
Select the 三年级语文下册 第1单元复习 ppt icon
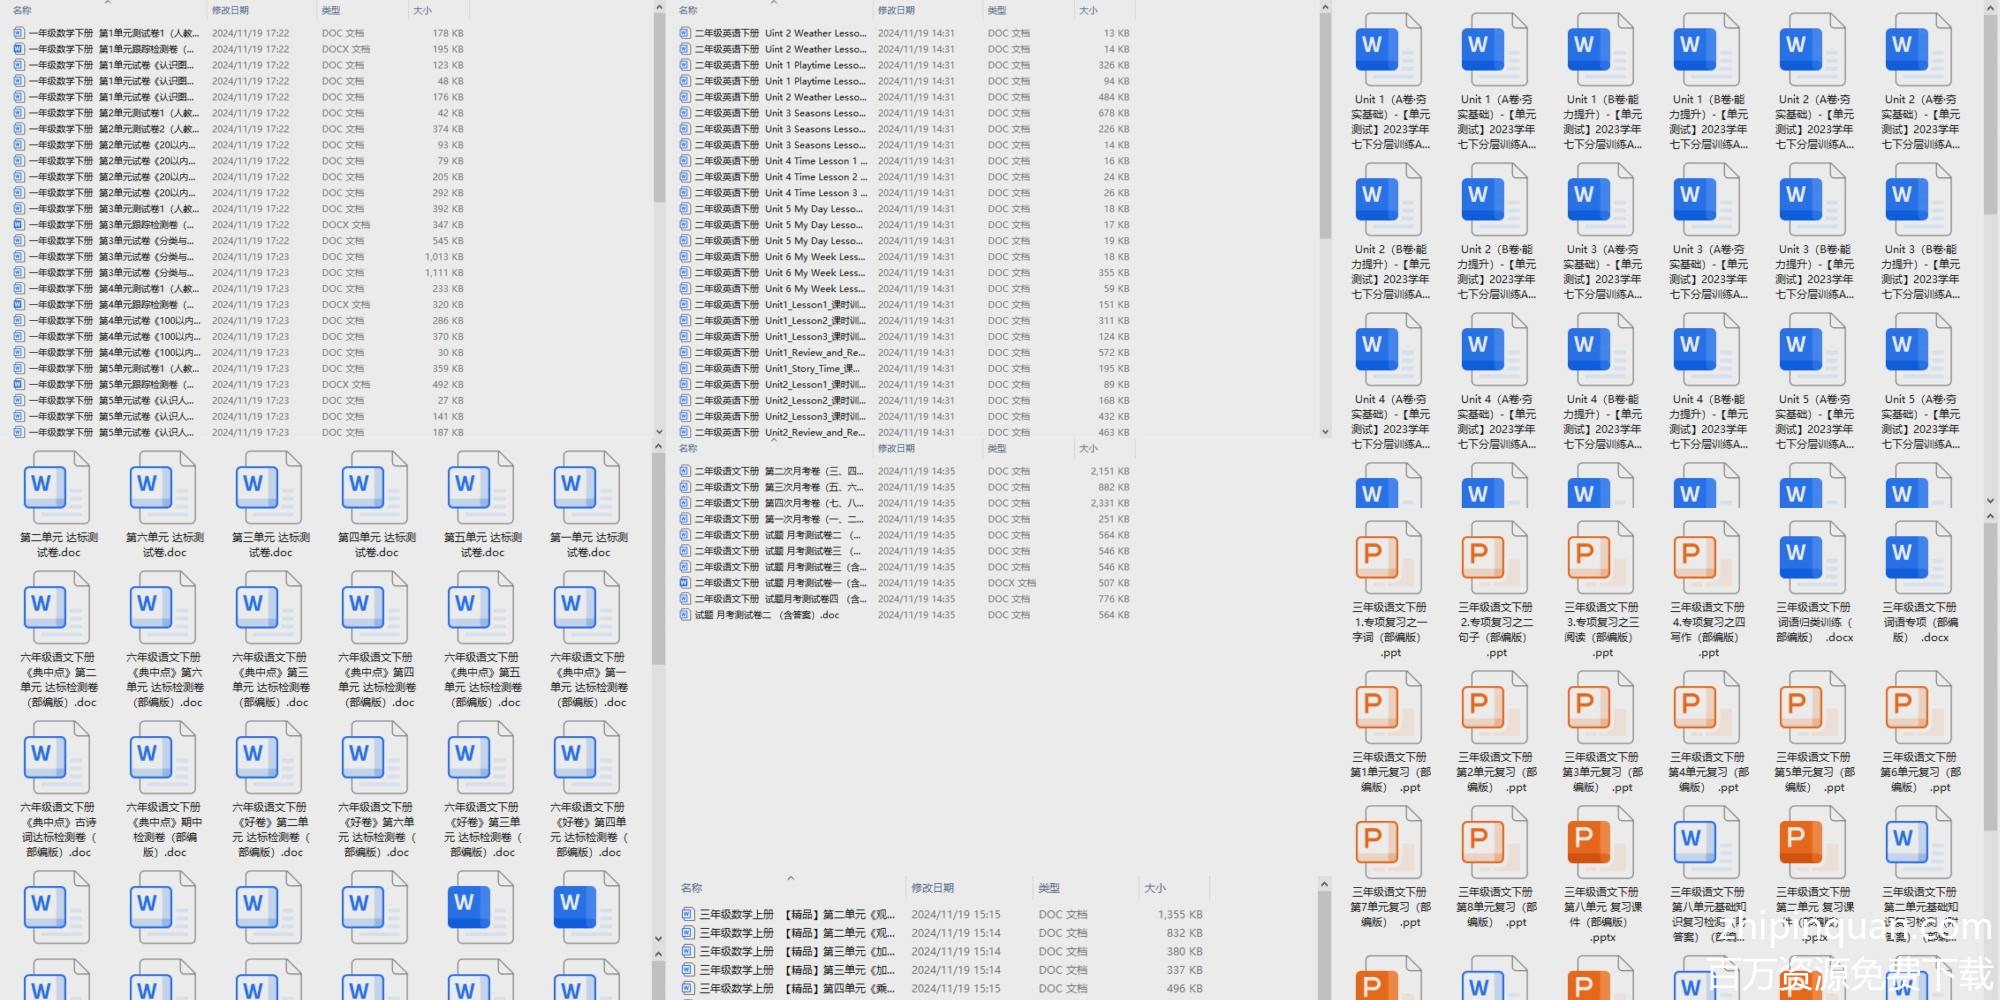pyautogui.click(x=1389, y=708)
